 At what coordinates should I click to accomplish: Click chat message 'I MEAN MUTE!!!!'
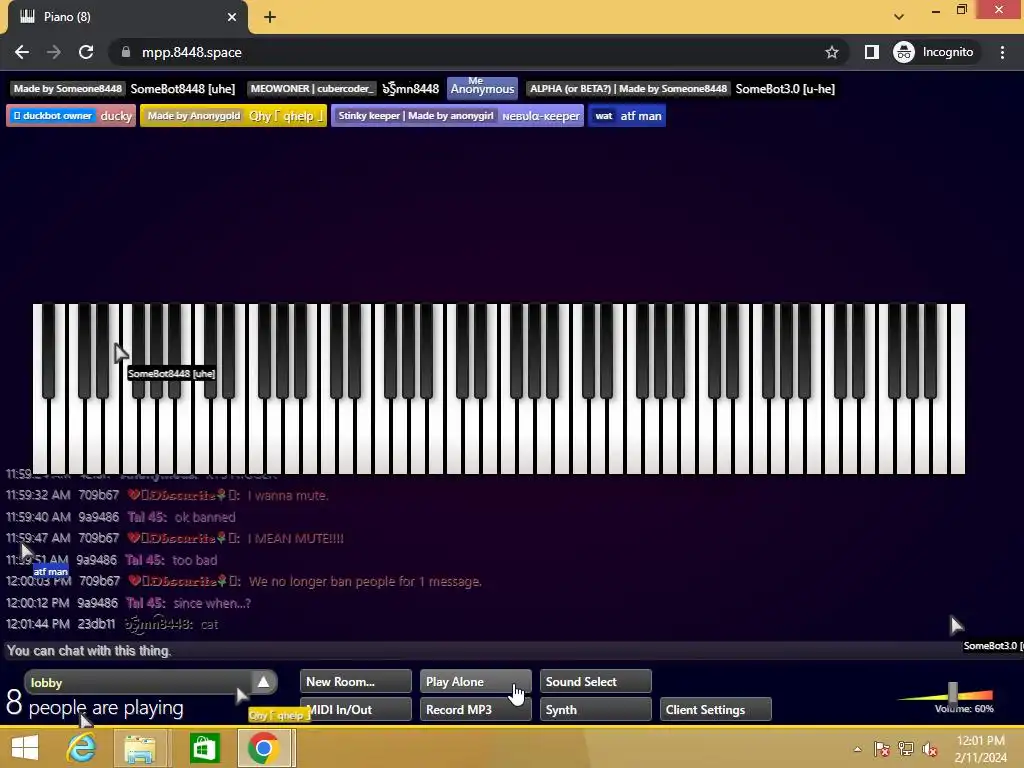tap(295, 539)
